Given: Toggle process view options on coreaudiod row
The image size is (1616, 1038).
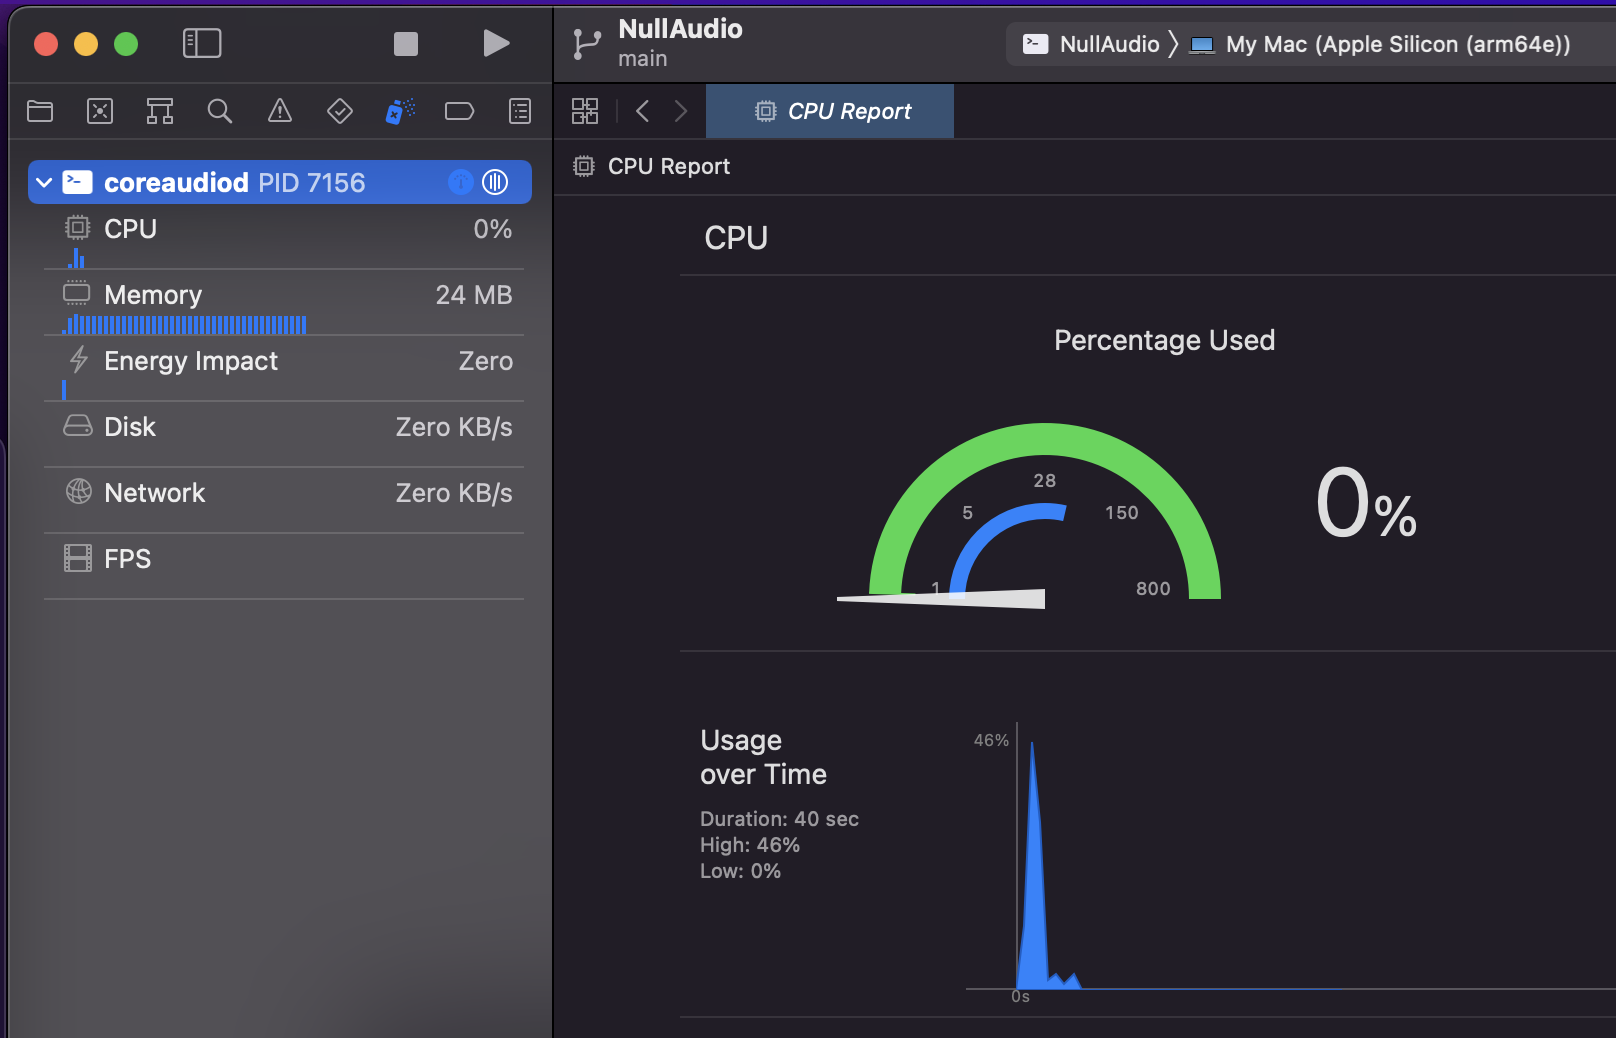Looking at the screenshot, I should coord(495,182).
